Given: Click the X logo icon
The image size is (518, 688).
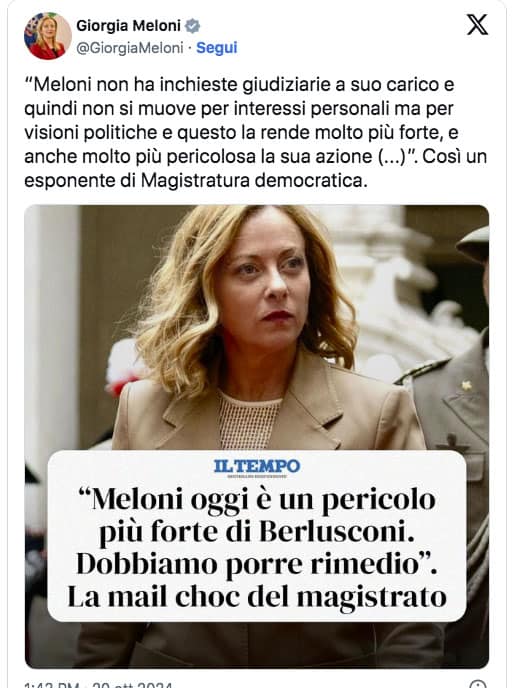Looking at the screenshot, I should [477, 25].
